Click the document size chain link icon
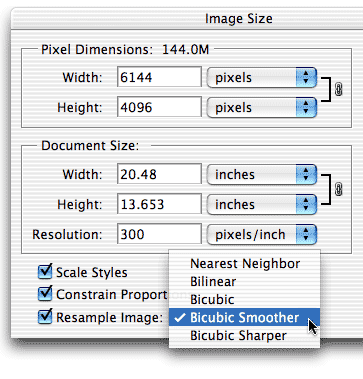Screen dimensions: 363x379 click(x=338, y=189)
